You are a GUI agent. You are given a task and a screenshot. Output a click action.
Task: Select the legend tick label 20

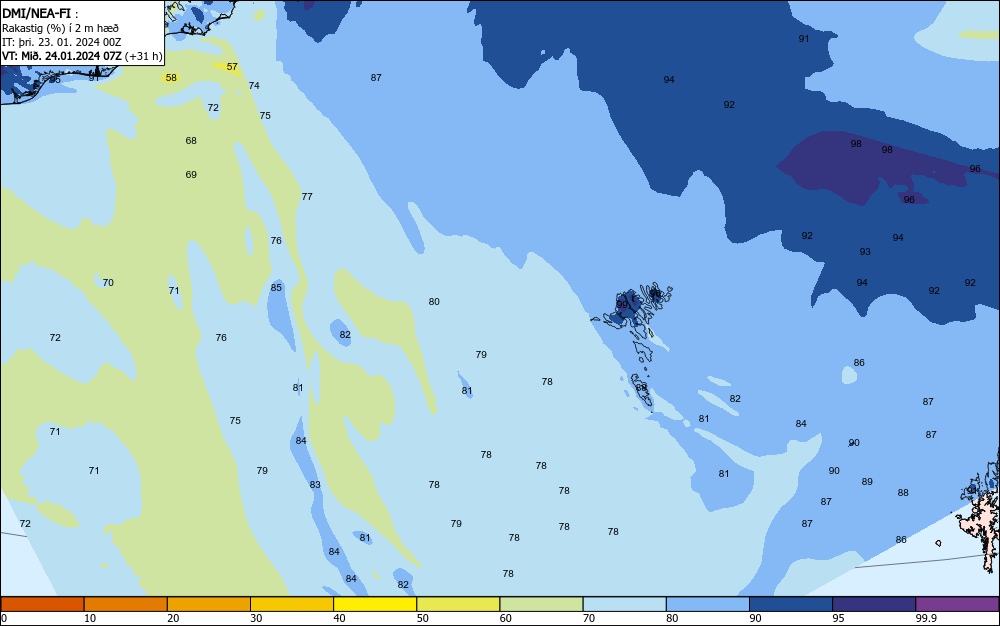tap(173, 618)
